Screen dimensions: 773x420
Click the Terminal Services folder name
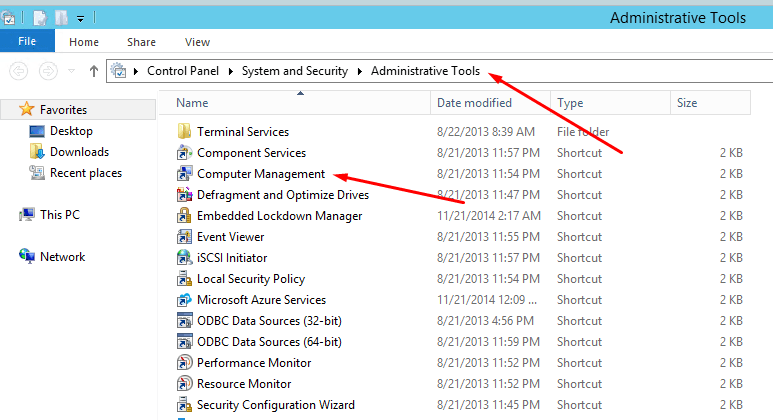coord(243,132)
